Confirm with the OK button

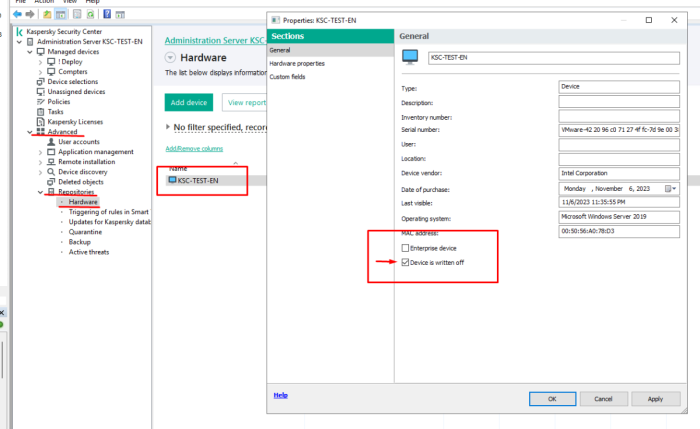pyautogui.click(x=552, y=399)
